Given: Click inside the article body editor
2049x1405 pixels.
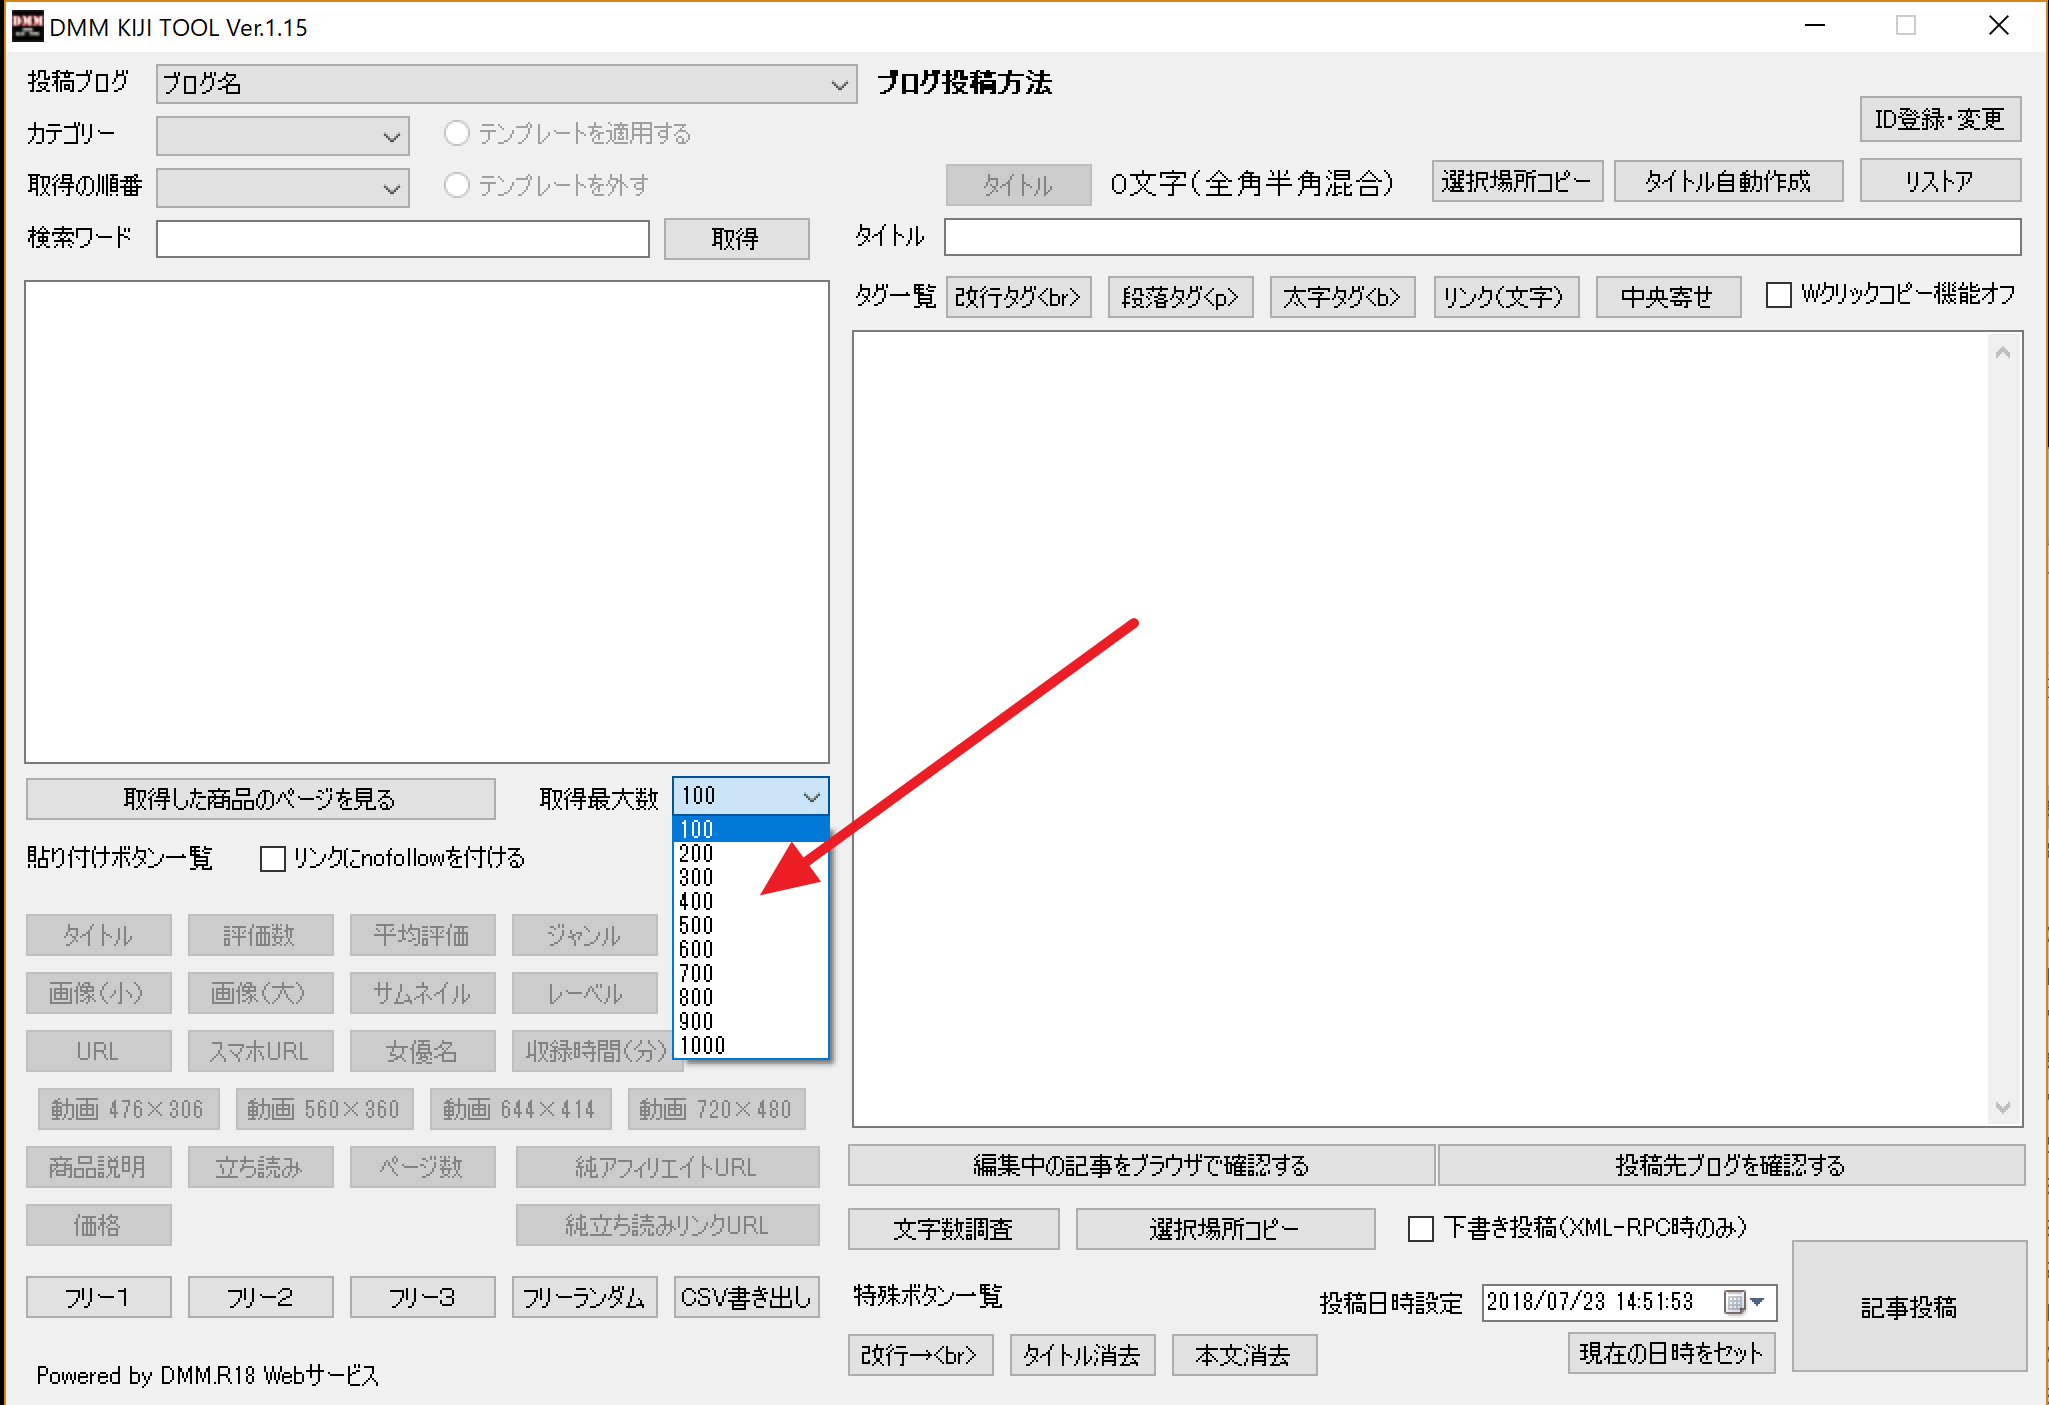Looking at the screenshot, I should pos(1420,729).
